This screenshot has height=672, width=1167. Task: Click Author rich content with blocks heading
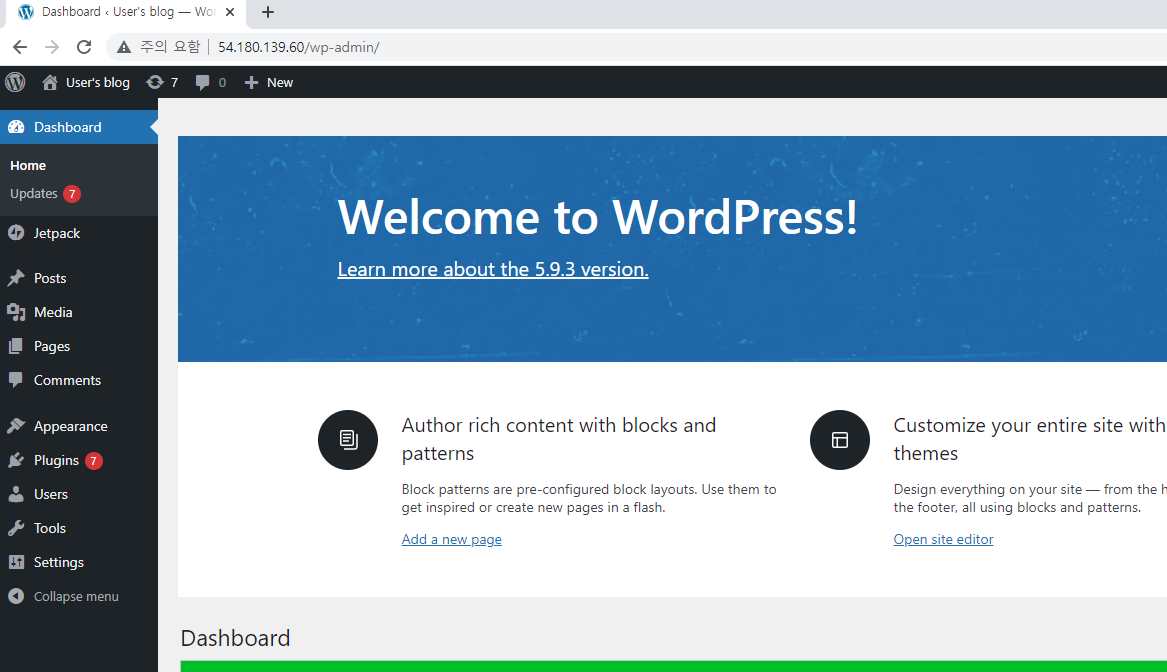click(559, 439)
